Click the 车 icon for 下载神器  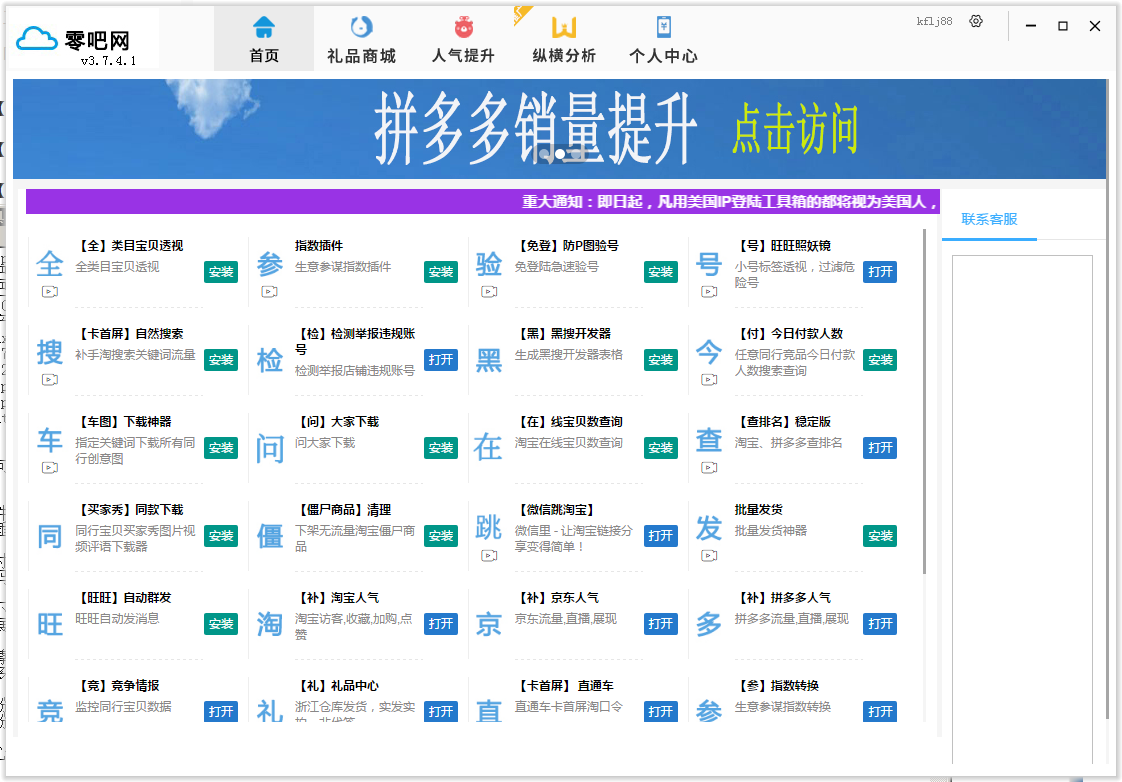49,440
